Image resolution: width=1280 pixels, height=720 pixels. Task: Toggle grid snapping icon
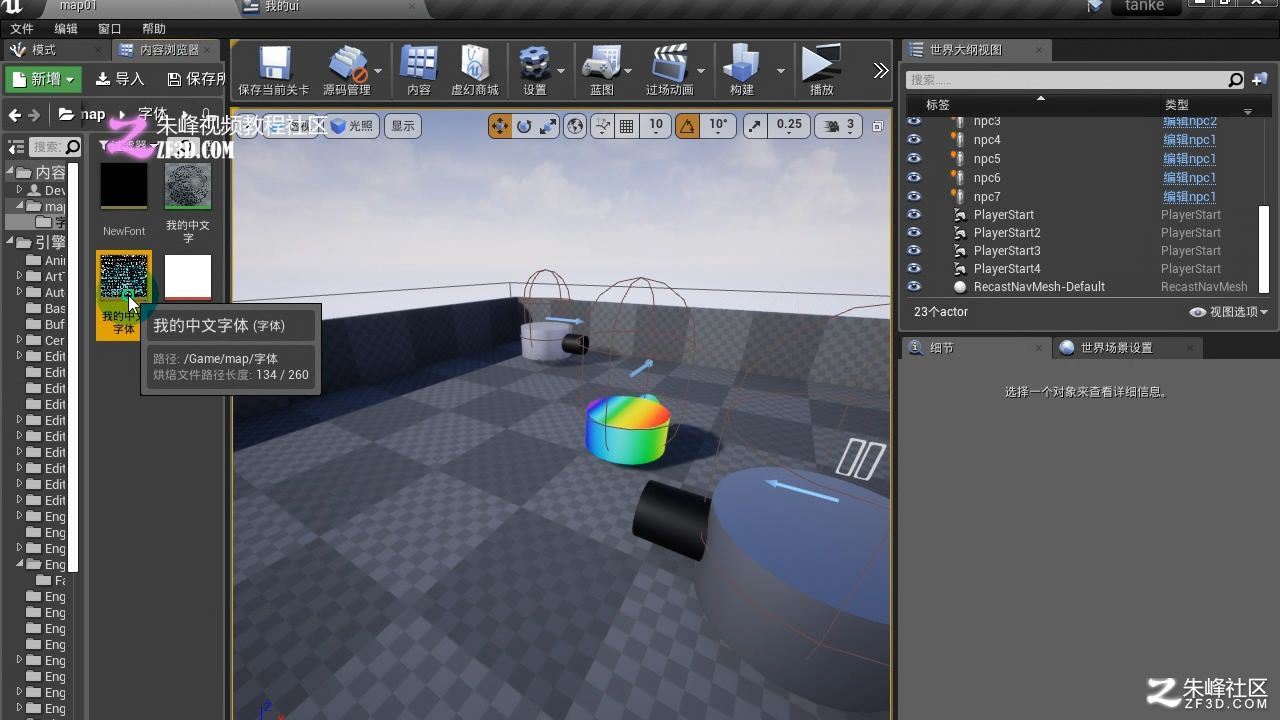(x=627, y=126)
